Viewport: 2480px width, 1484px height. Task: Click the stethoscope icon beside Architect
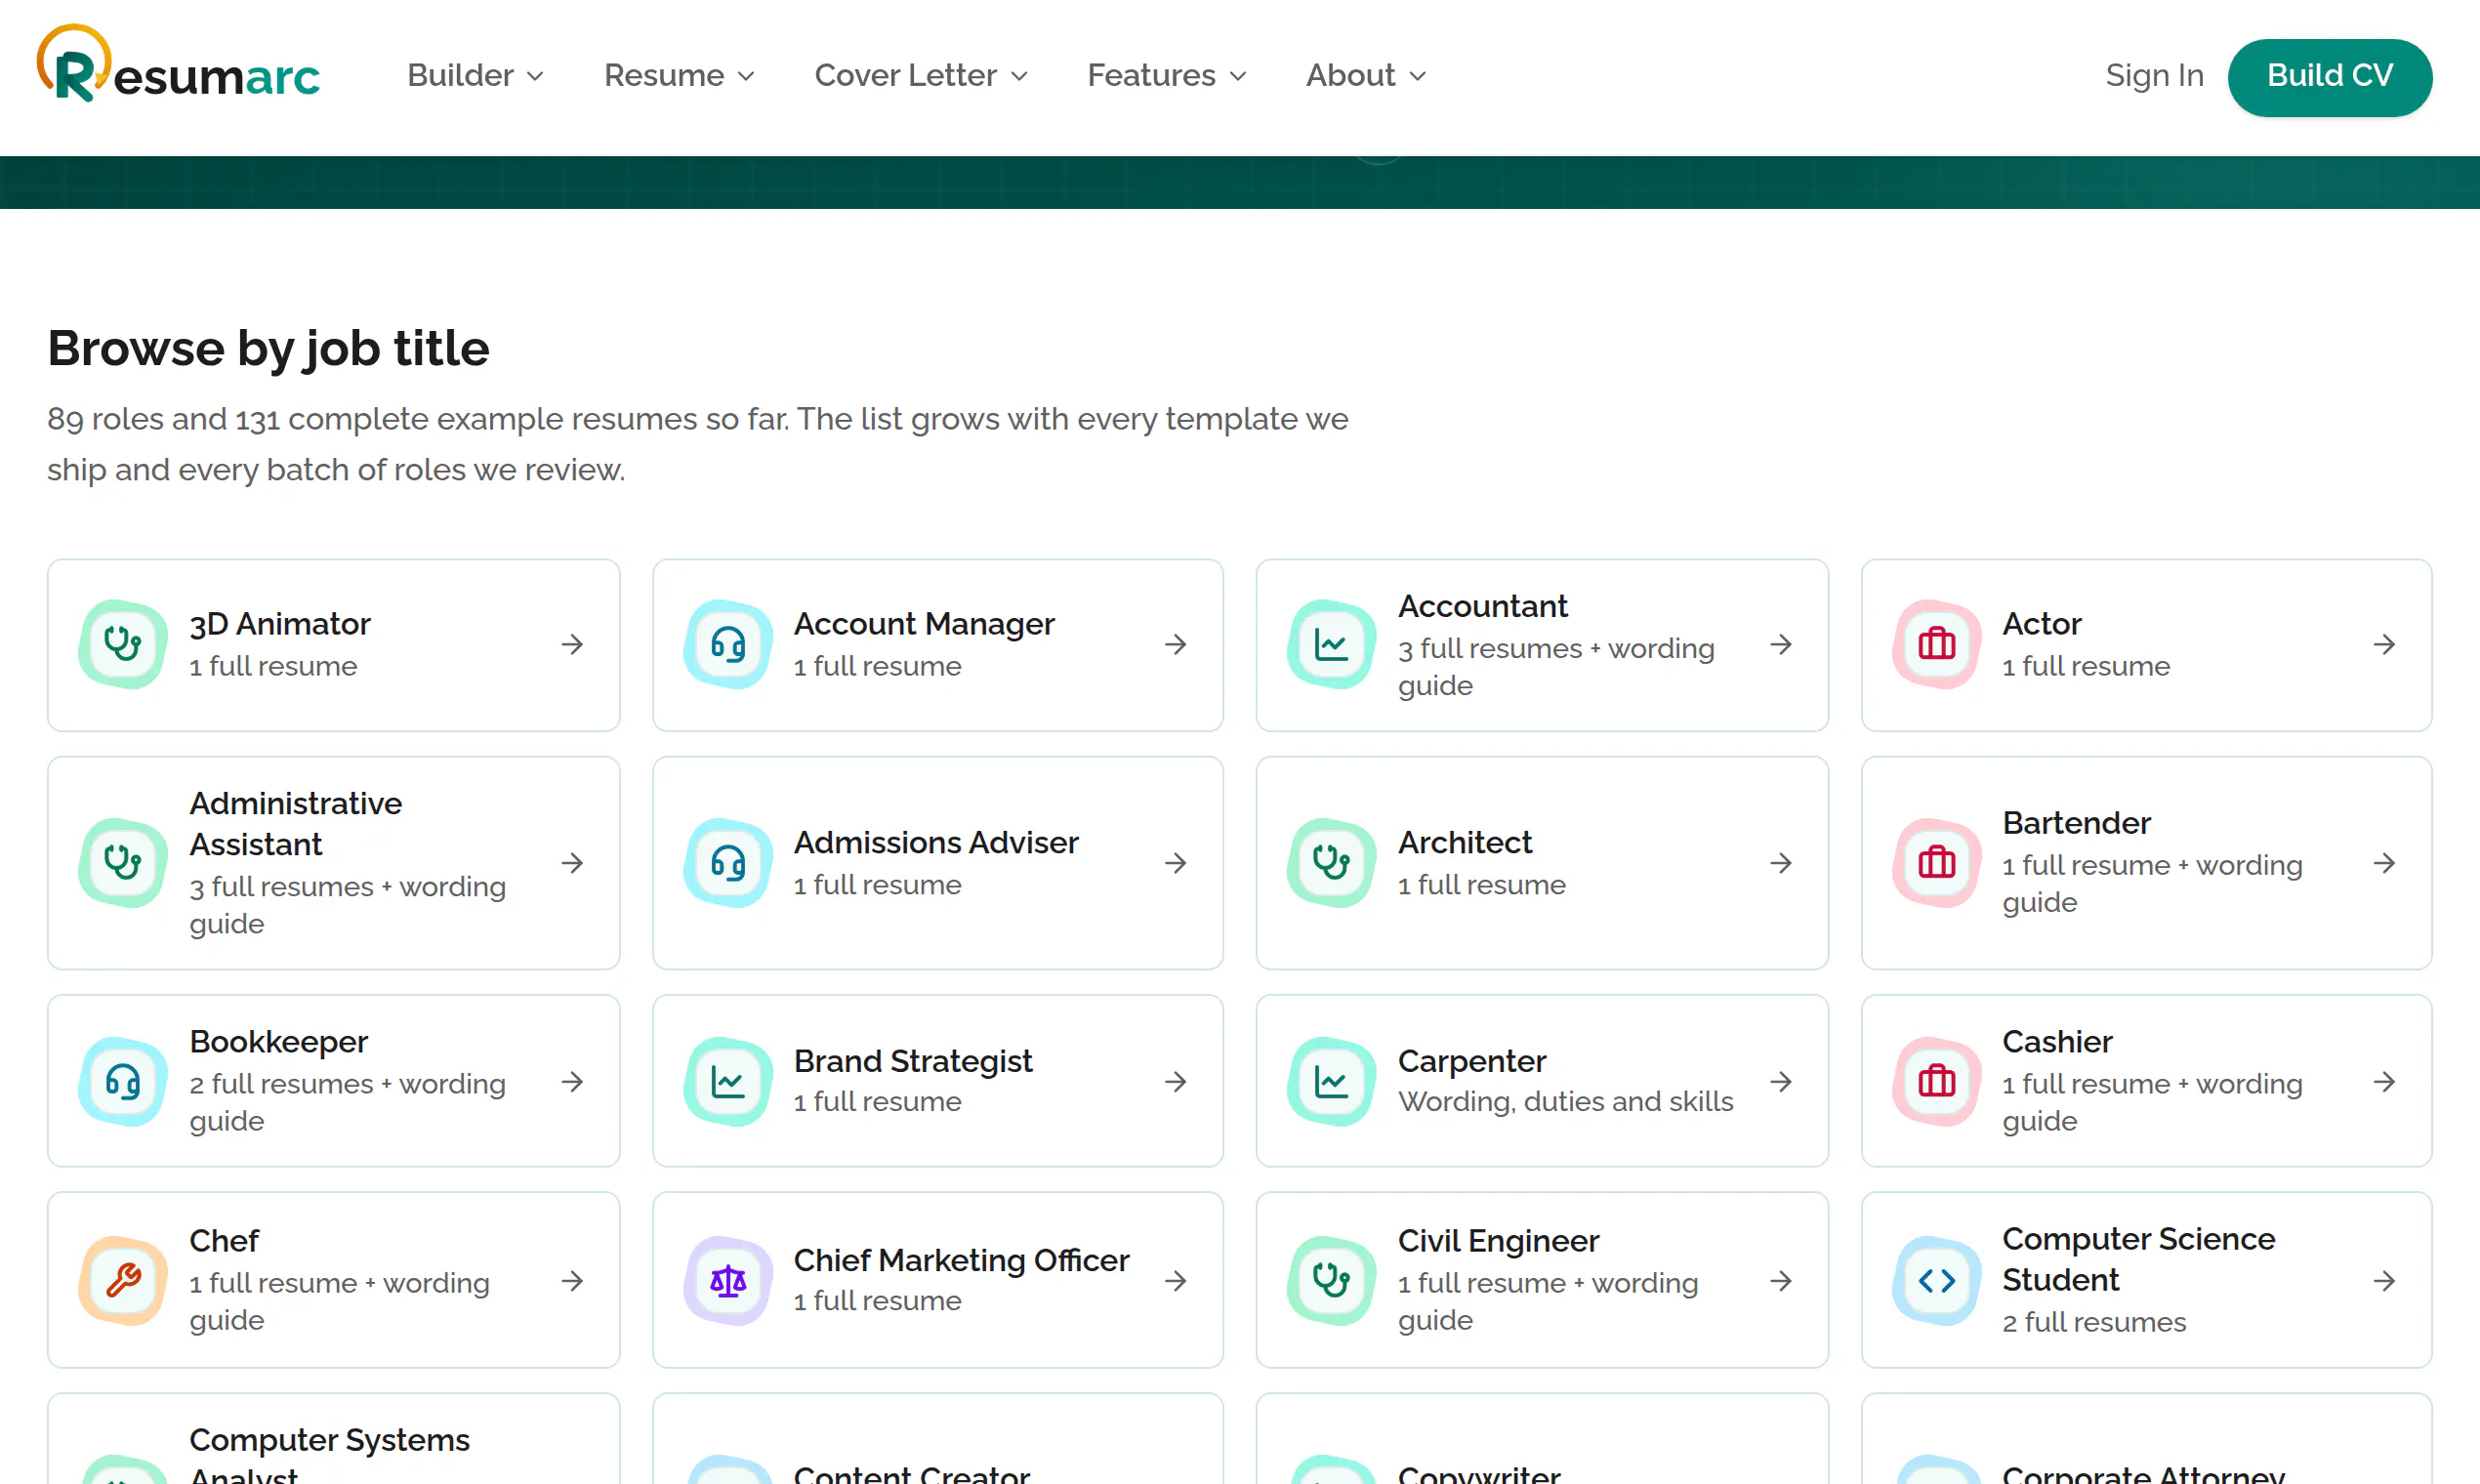tap(1331, 862)
